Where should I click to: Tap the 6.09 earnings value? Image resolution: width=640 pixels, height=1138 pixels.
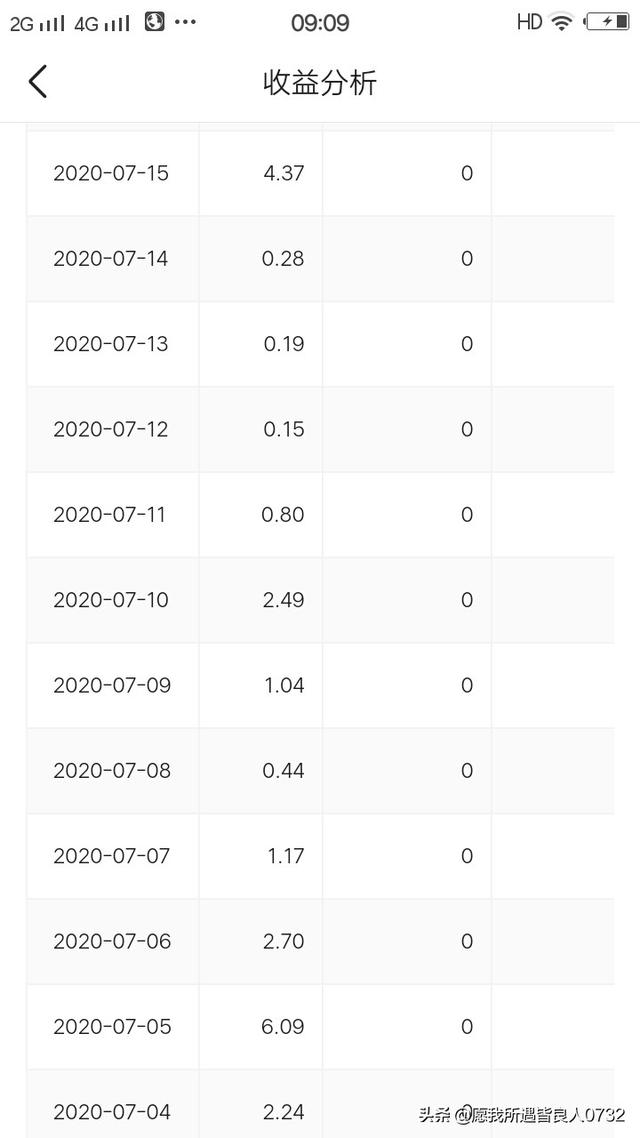point(283,1026)
